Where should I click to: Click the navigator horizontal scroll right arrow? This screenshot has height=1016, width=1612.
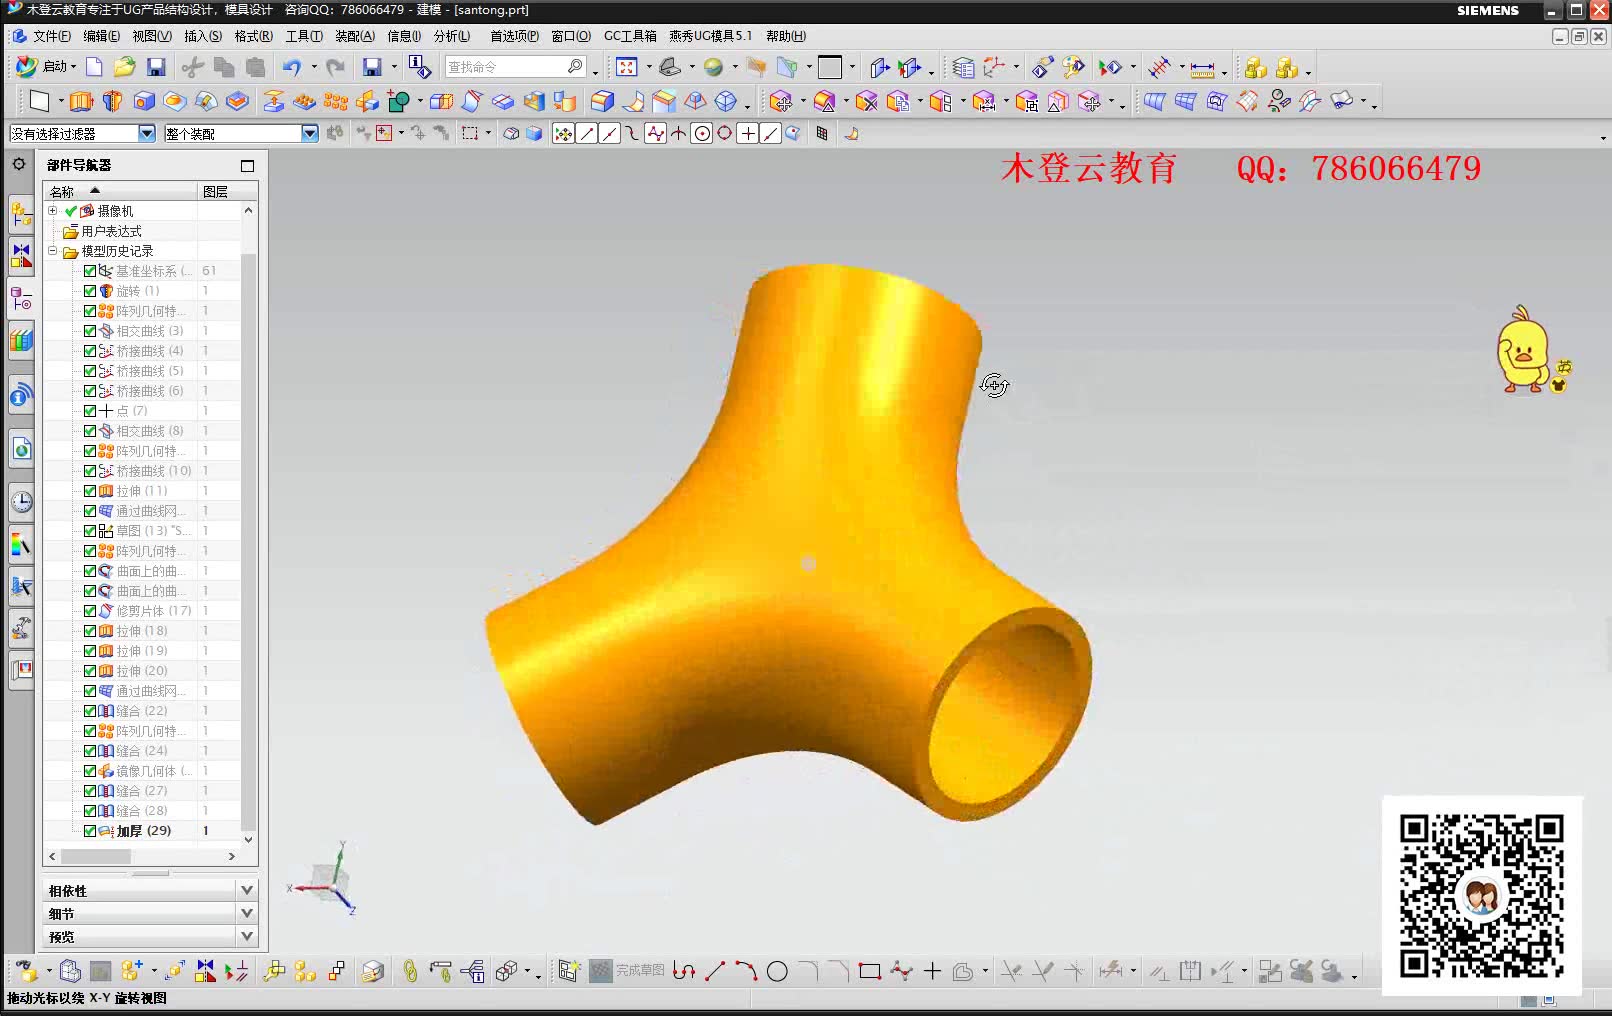click(232, 857)
